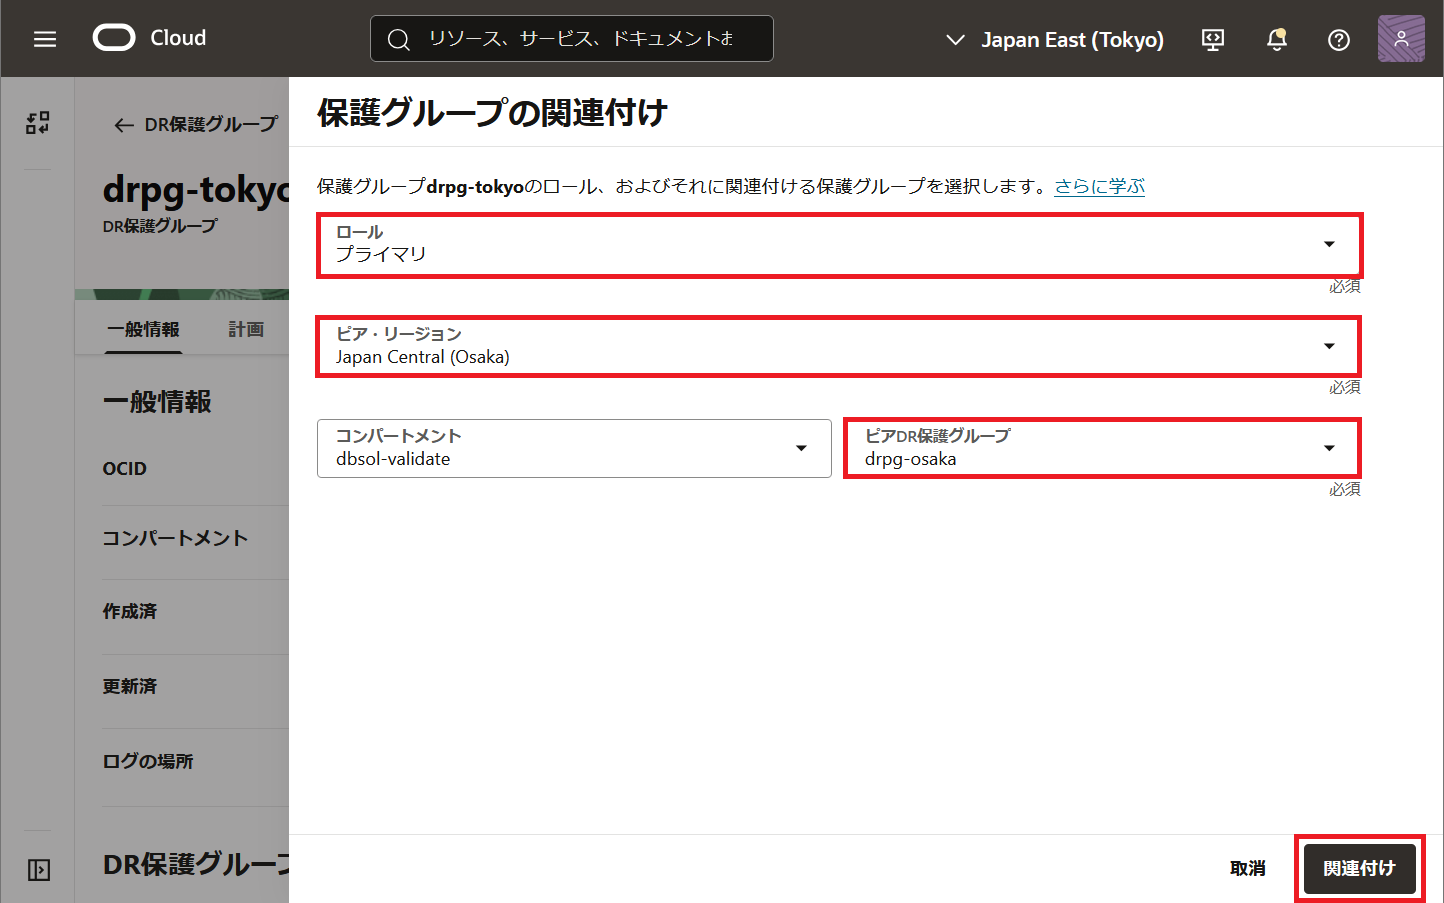The height and width of the screenshot is (903, 1444).
Task: Click the back arrow to DR保護グループ
Action: tap(122, 124)
